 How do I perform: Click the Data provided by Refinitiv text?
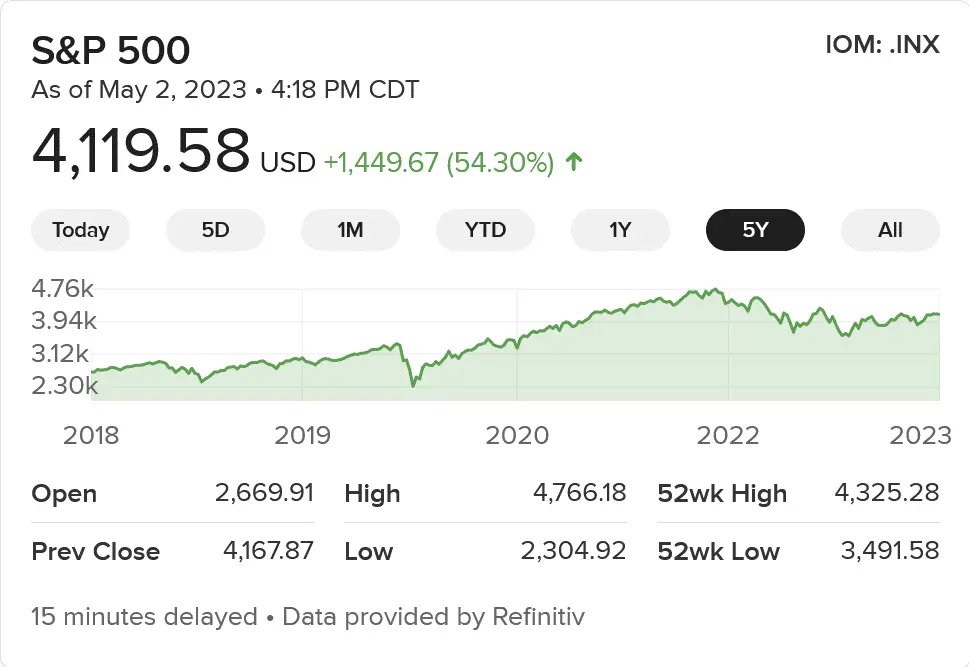point(433,617)
